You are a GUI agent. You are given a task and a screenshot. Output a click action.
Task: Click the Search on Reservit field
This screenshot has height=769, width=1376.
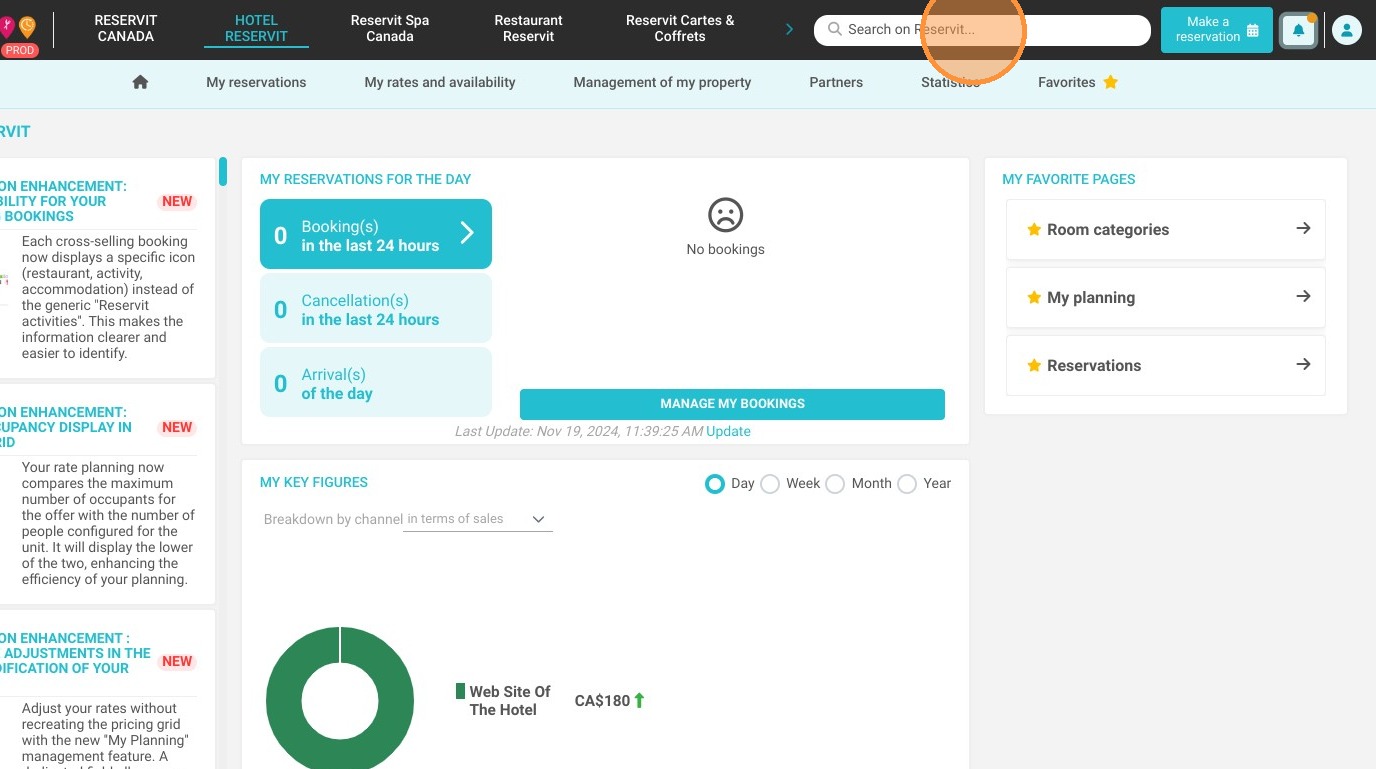[982, 30]
